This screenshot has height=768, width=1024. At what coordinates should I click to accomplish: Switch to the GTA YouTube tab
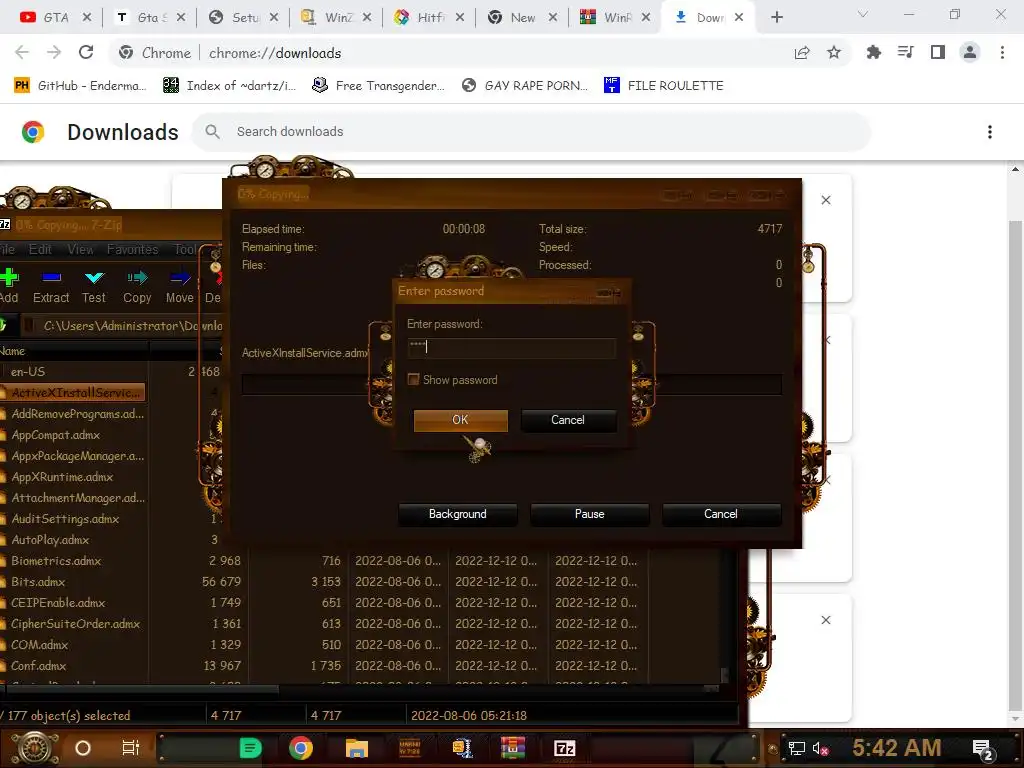coord(56,18)
